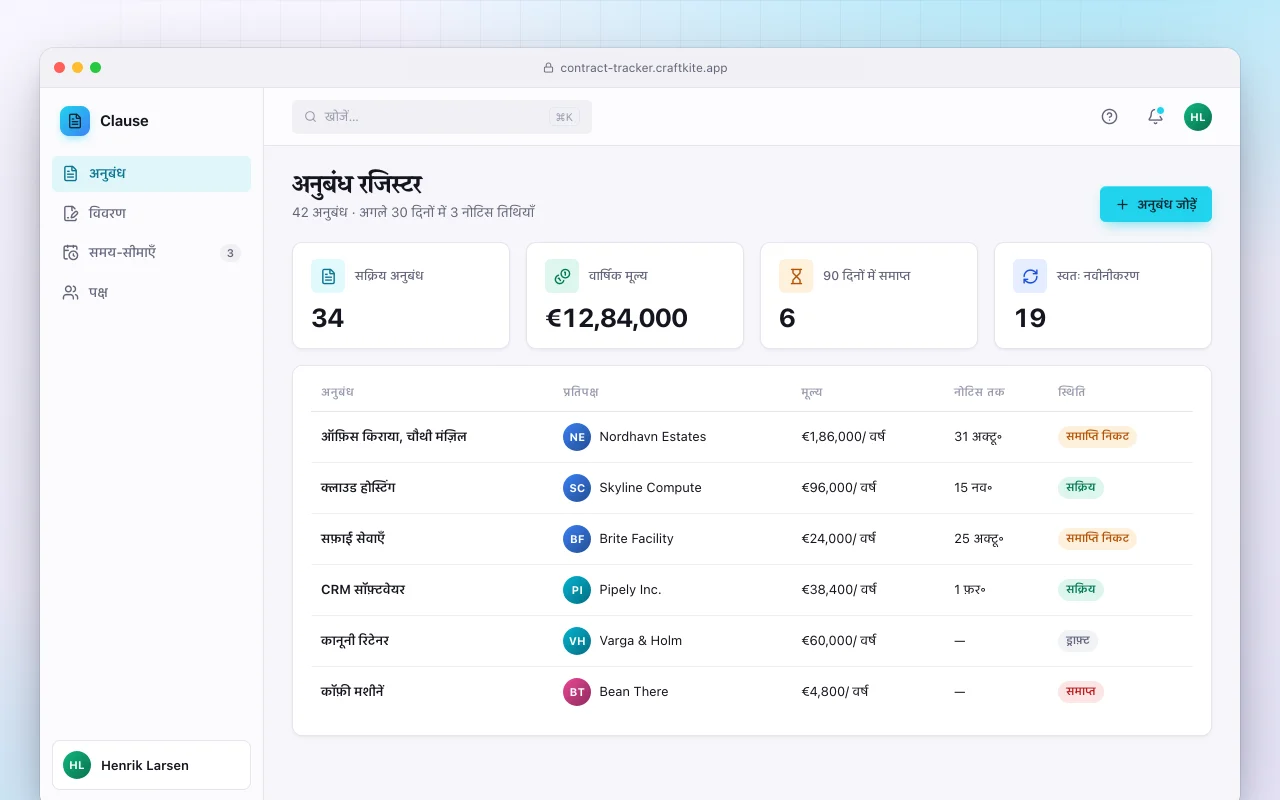1280x800 pixels.
Task: Click the समाप्ति निकट badge for Nordhavn Estates
Action: 1097,437
